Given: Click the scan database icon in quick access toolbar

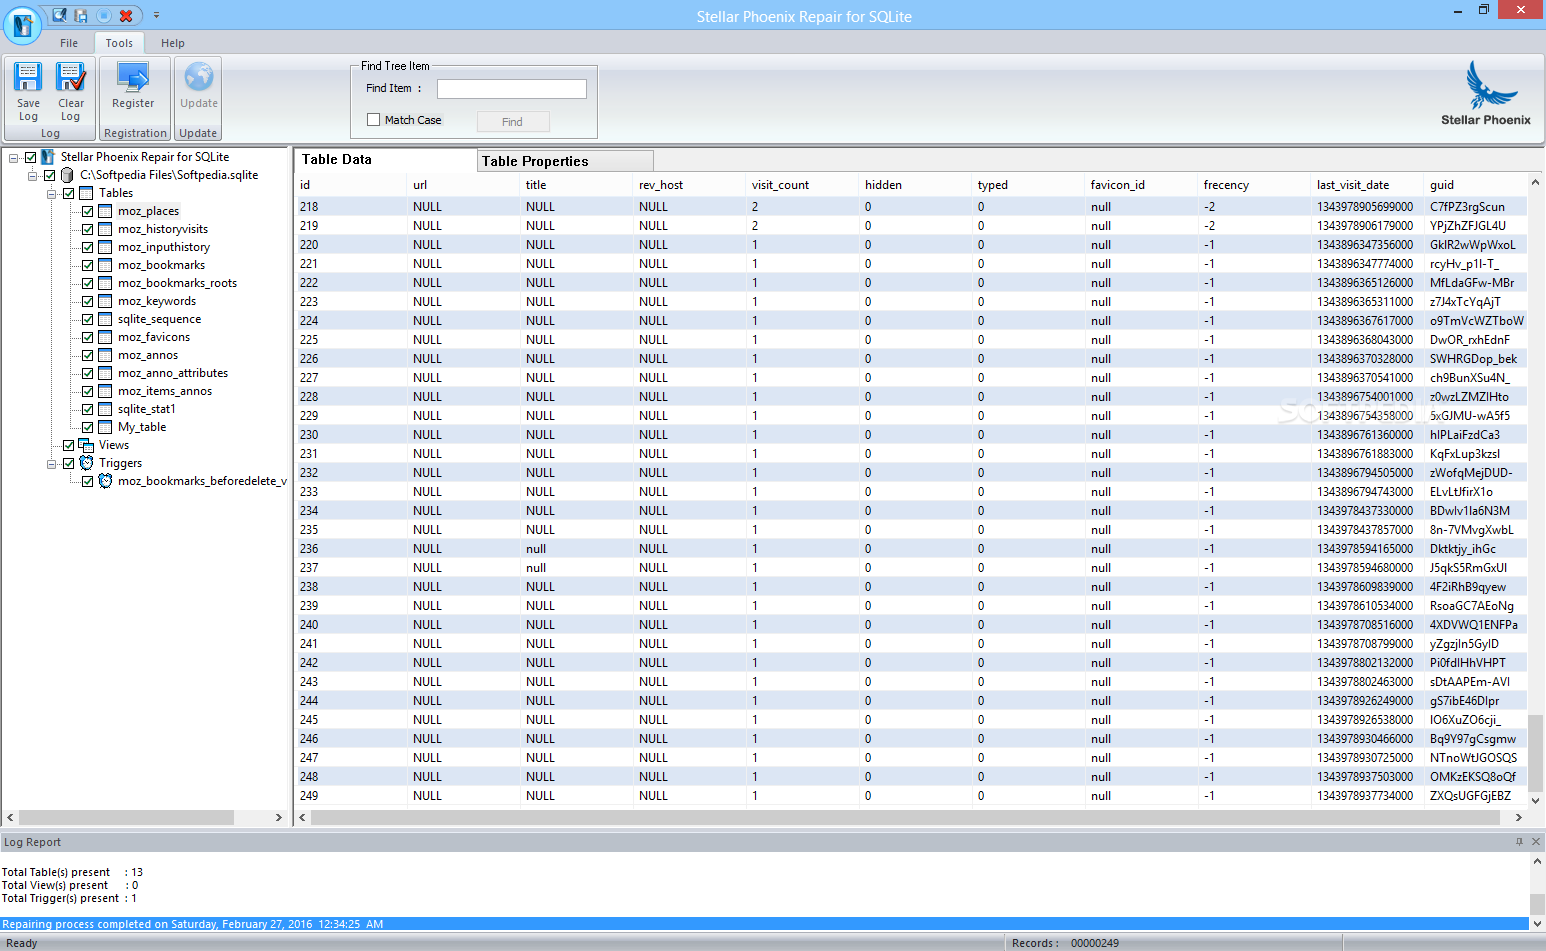Looking at the screenshot, I should pos(59,15).
